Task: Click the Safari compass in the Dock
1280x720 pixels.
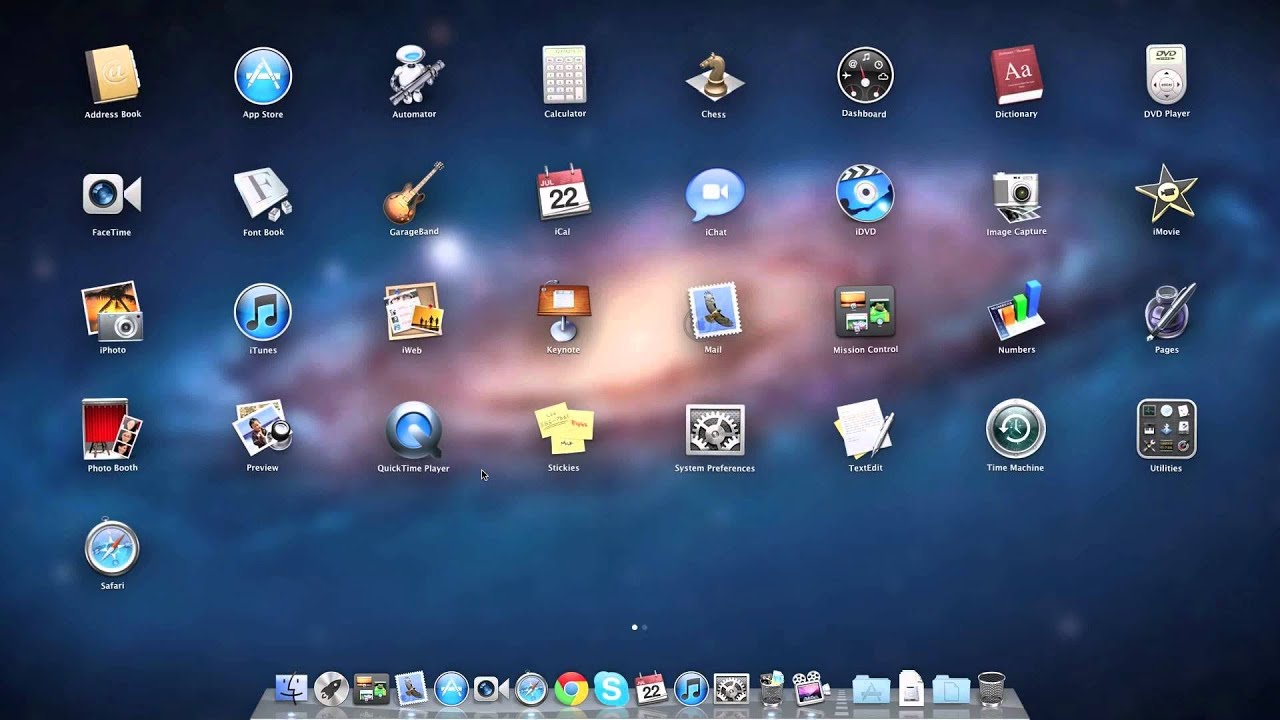Action: point(531,688)
